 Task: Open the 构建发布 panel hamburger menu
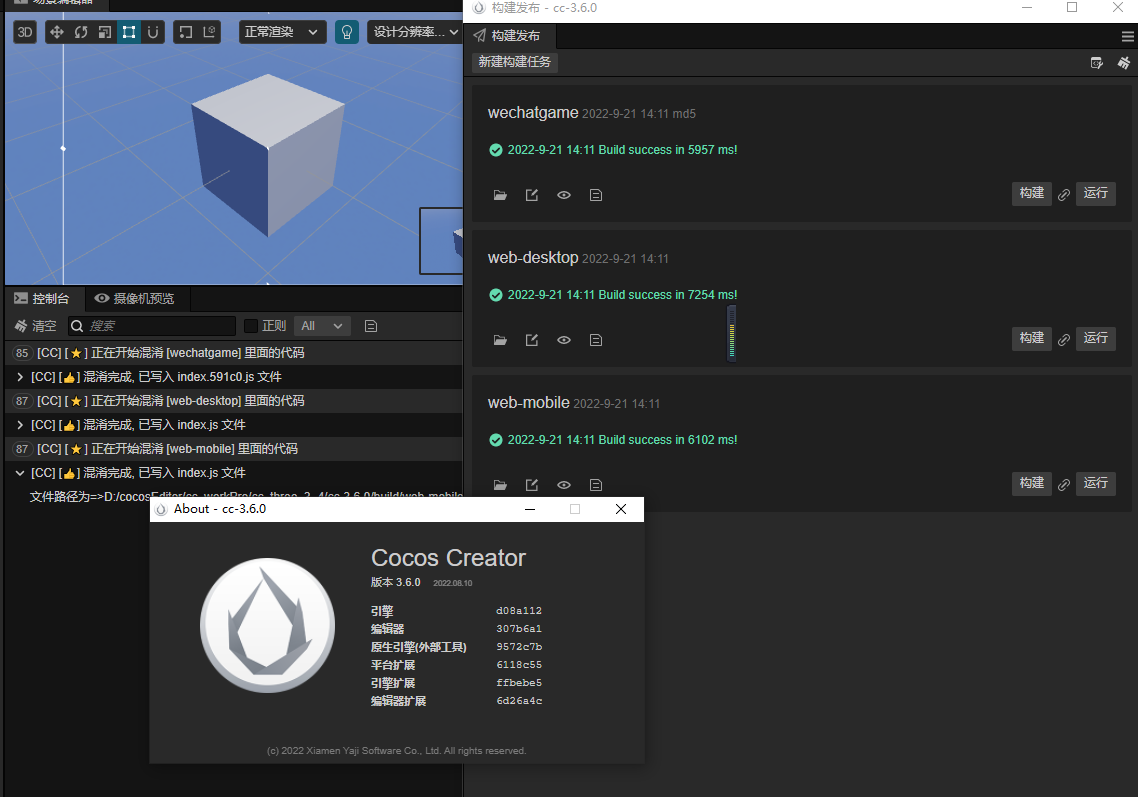1127,36
